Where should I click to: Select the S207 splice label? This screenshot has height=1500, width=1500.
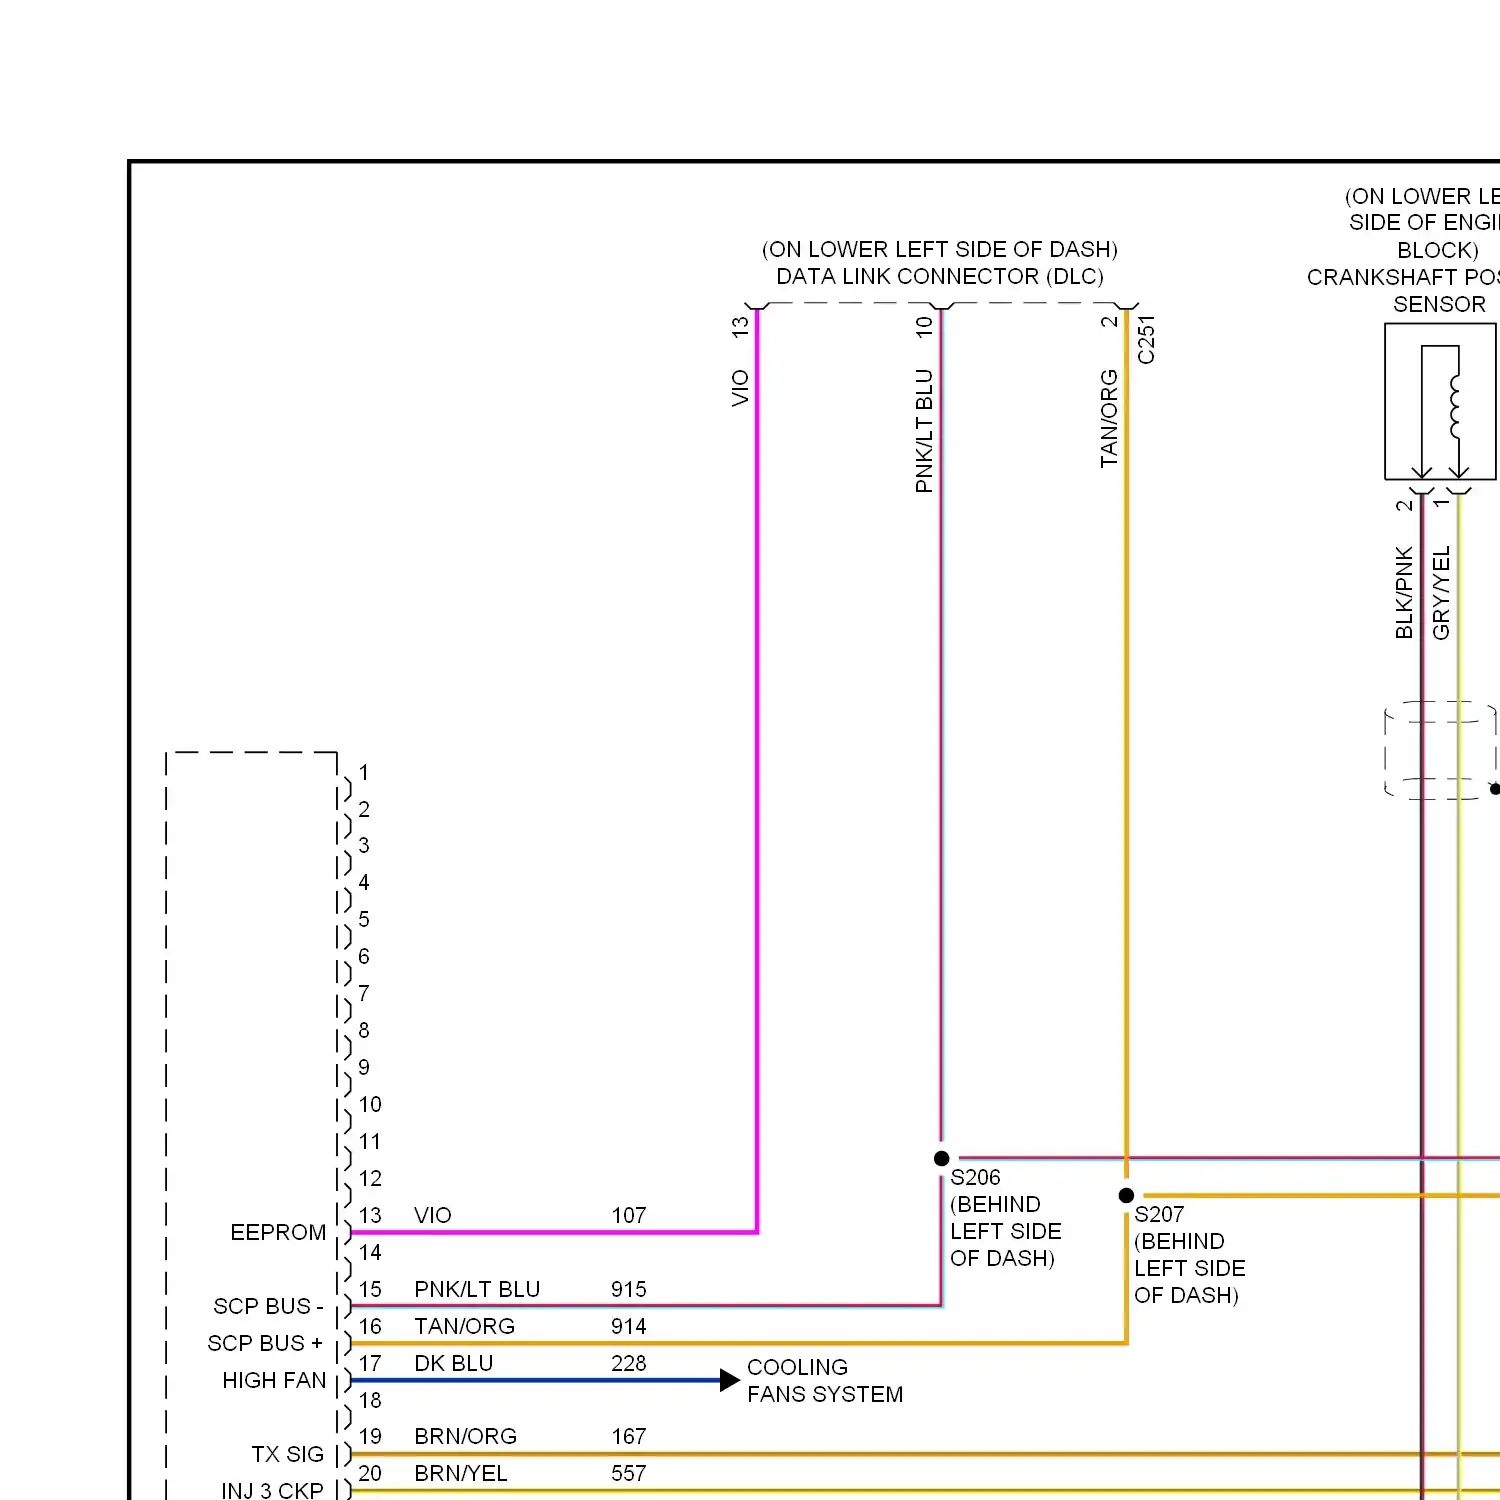[x=1159, y=1214]
